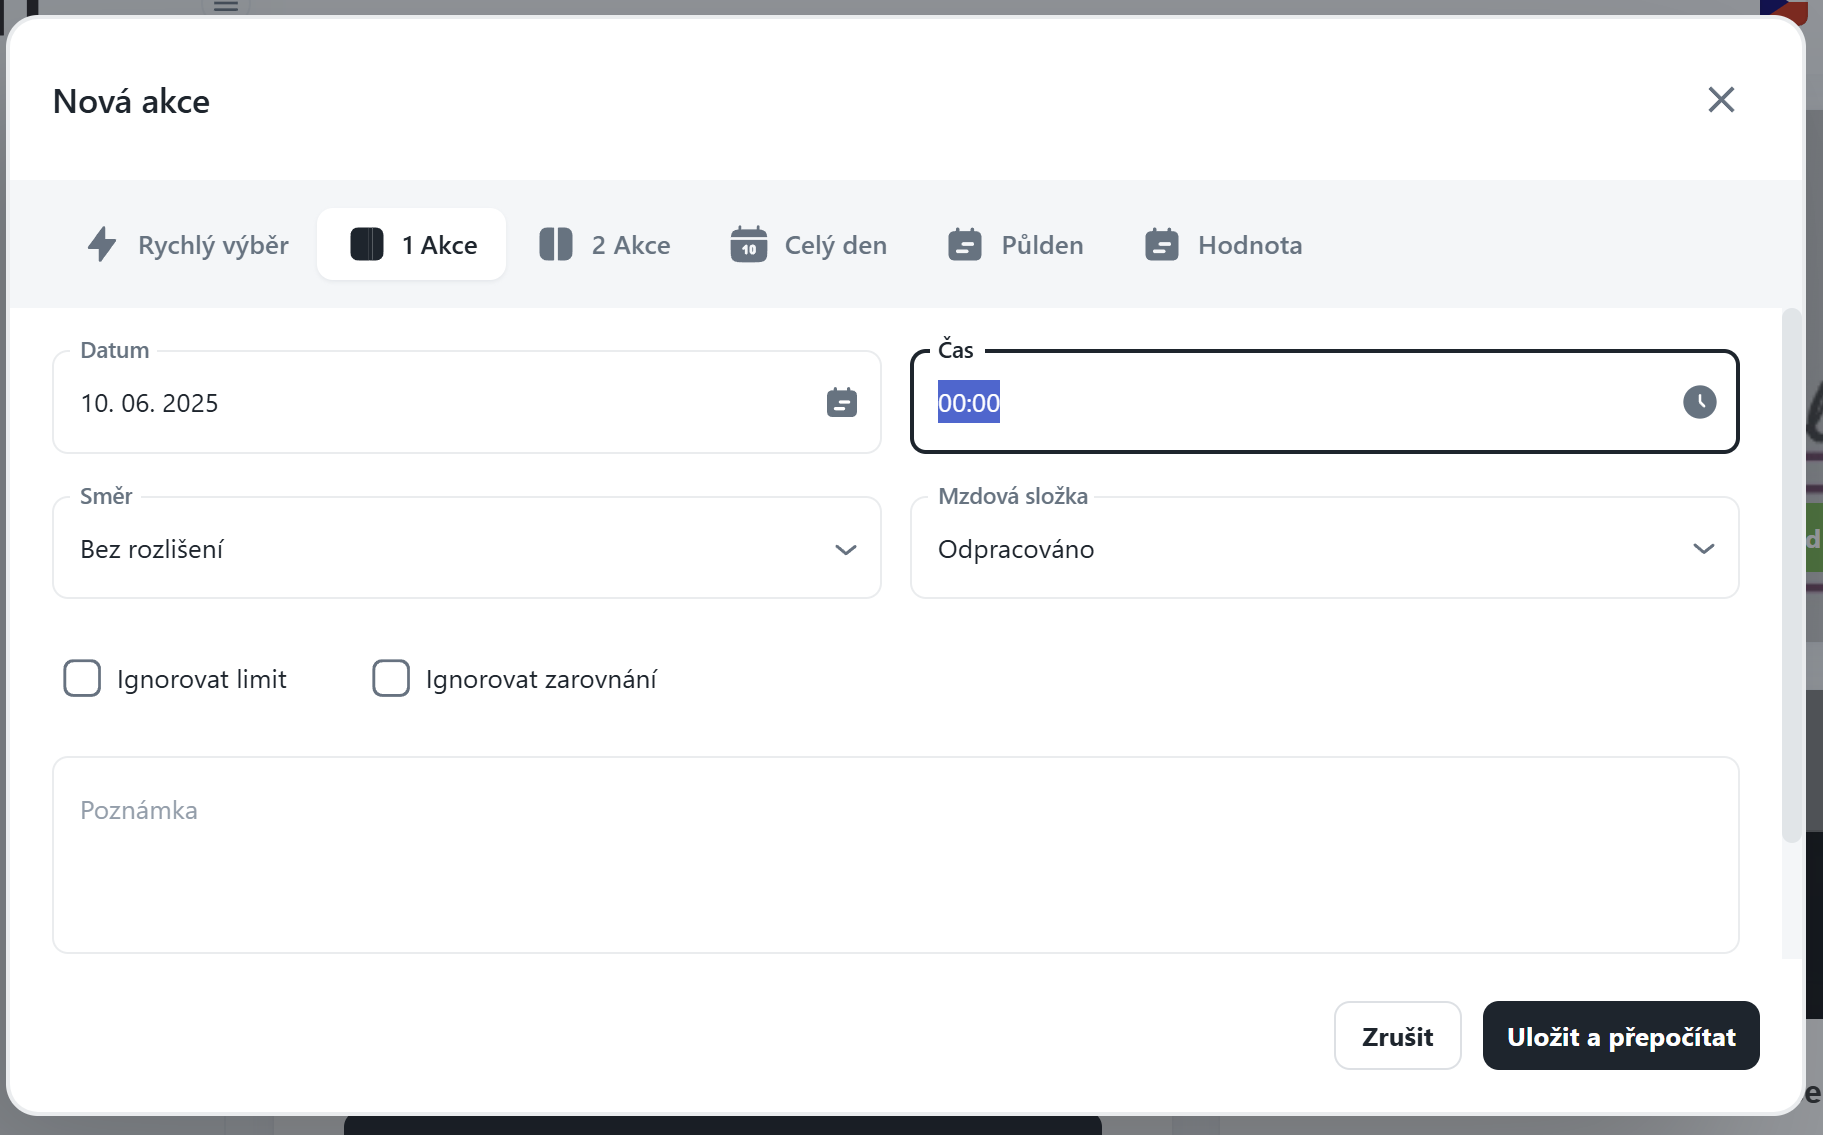1823x1135 pixels.
Task: Click the lightning bolt Rychlý výběr icon
Action: (x=102, y=244)
